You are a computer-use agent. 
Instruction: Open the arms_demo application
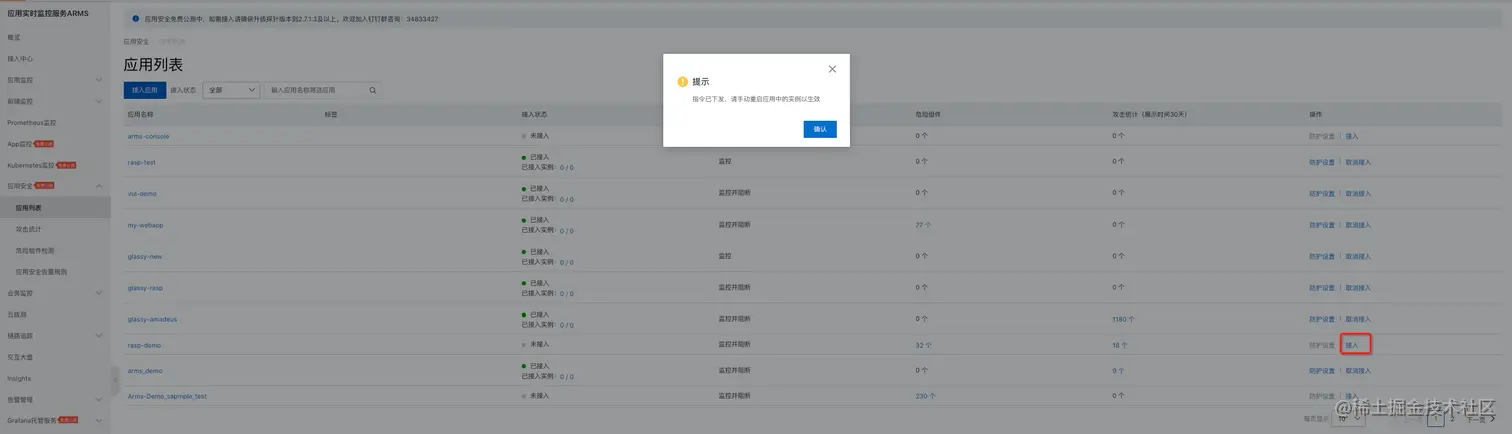(145, 370)
